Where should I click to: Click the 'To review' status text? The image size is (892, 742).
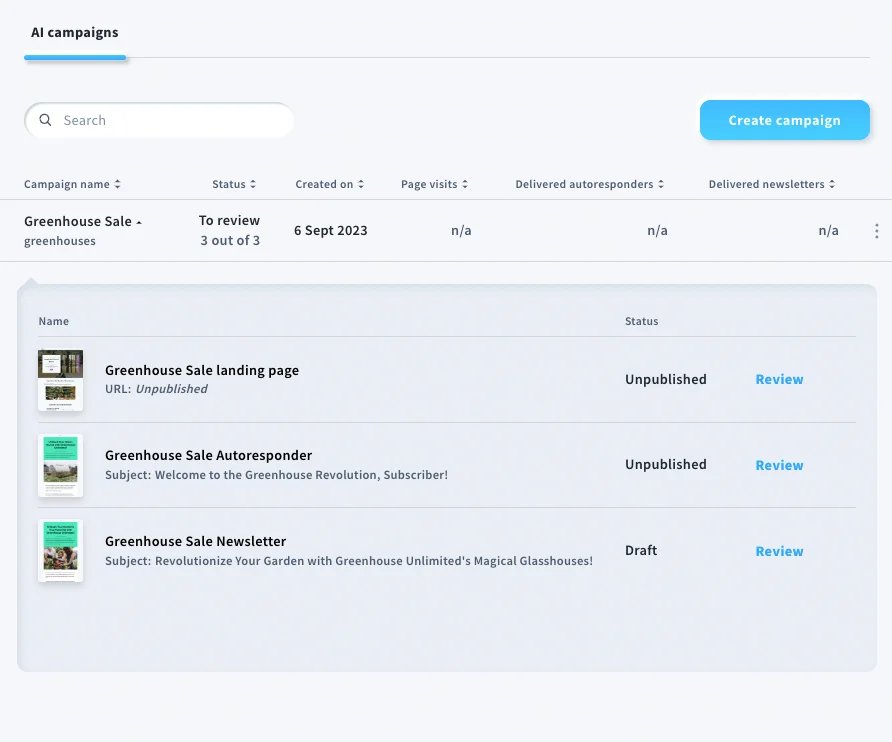[x=229, y=220]
